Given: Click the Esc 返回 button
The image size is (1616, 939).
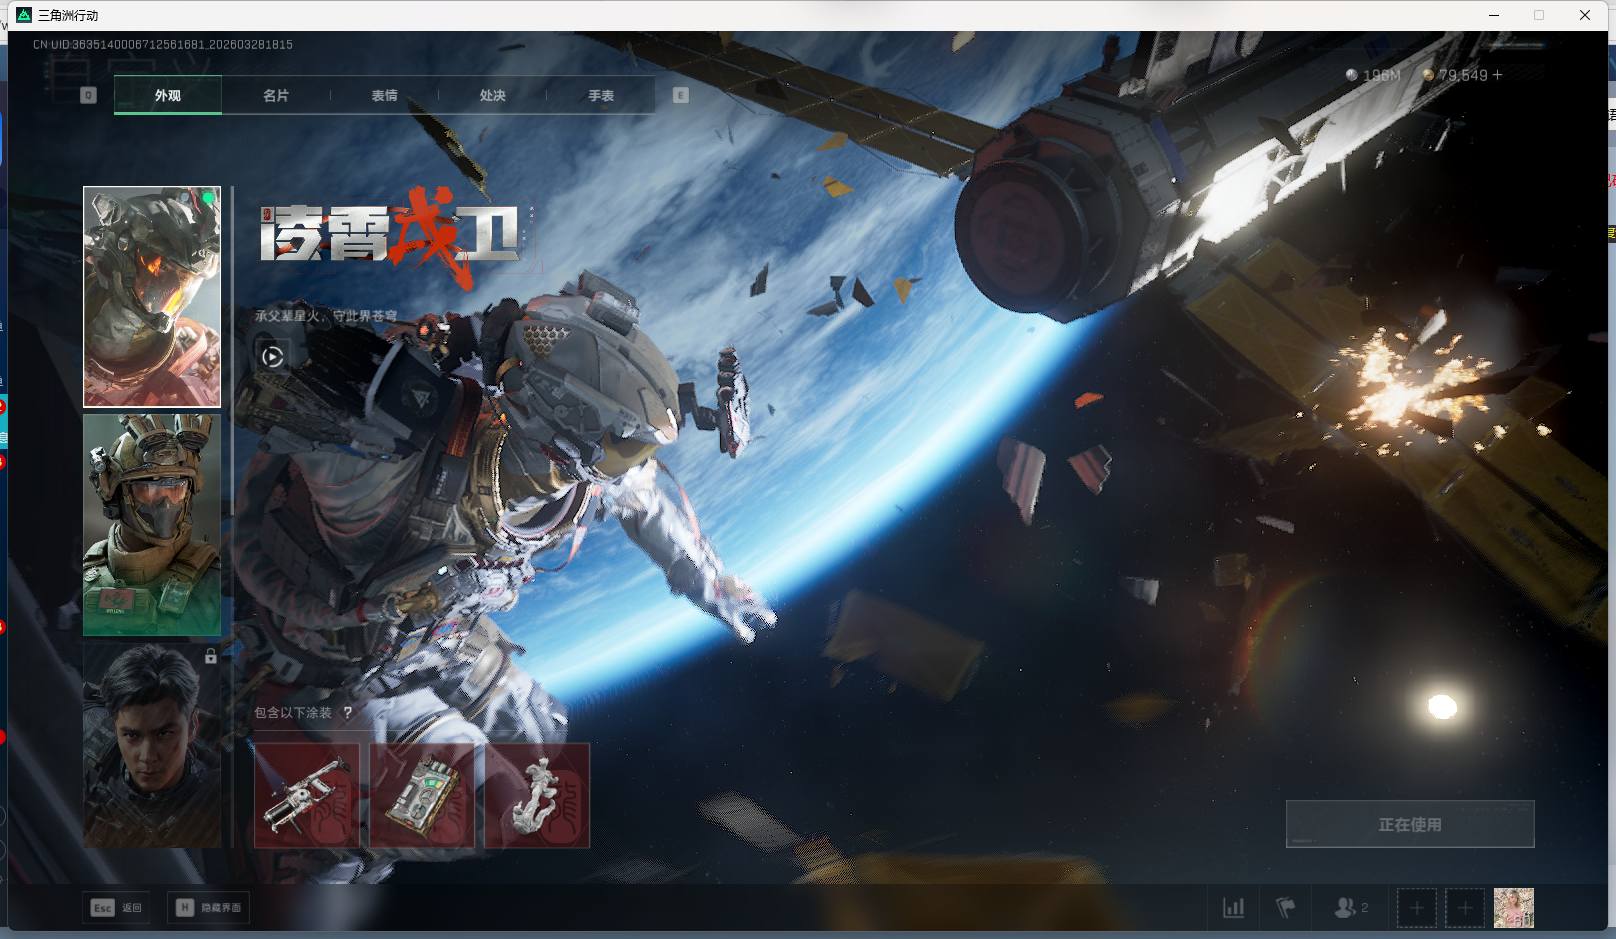Looking at the screenshot, I should (117, 907).
